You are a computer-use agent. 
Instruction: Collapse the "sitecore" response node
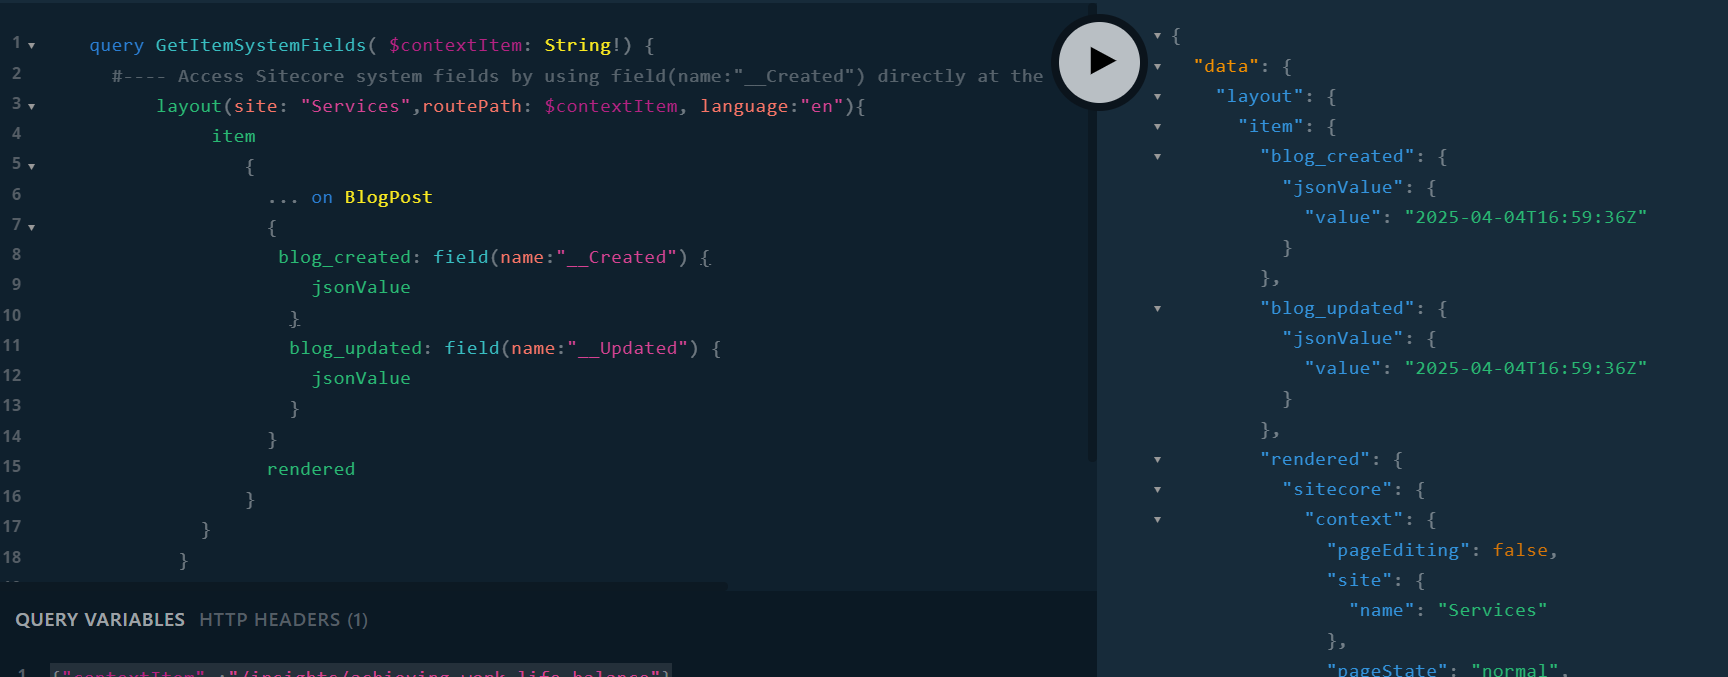(x=1157, y=490)
